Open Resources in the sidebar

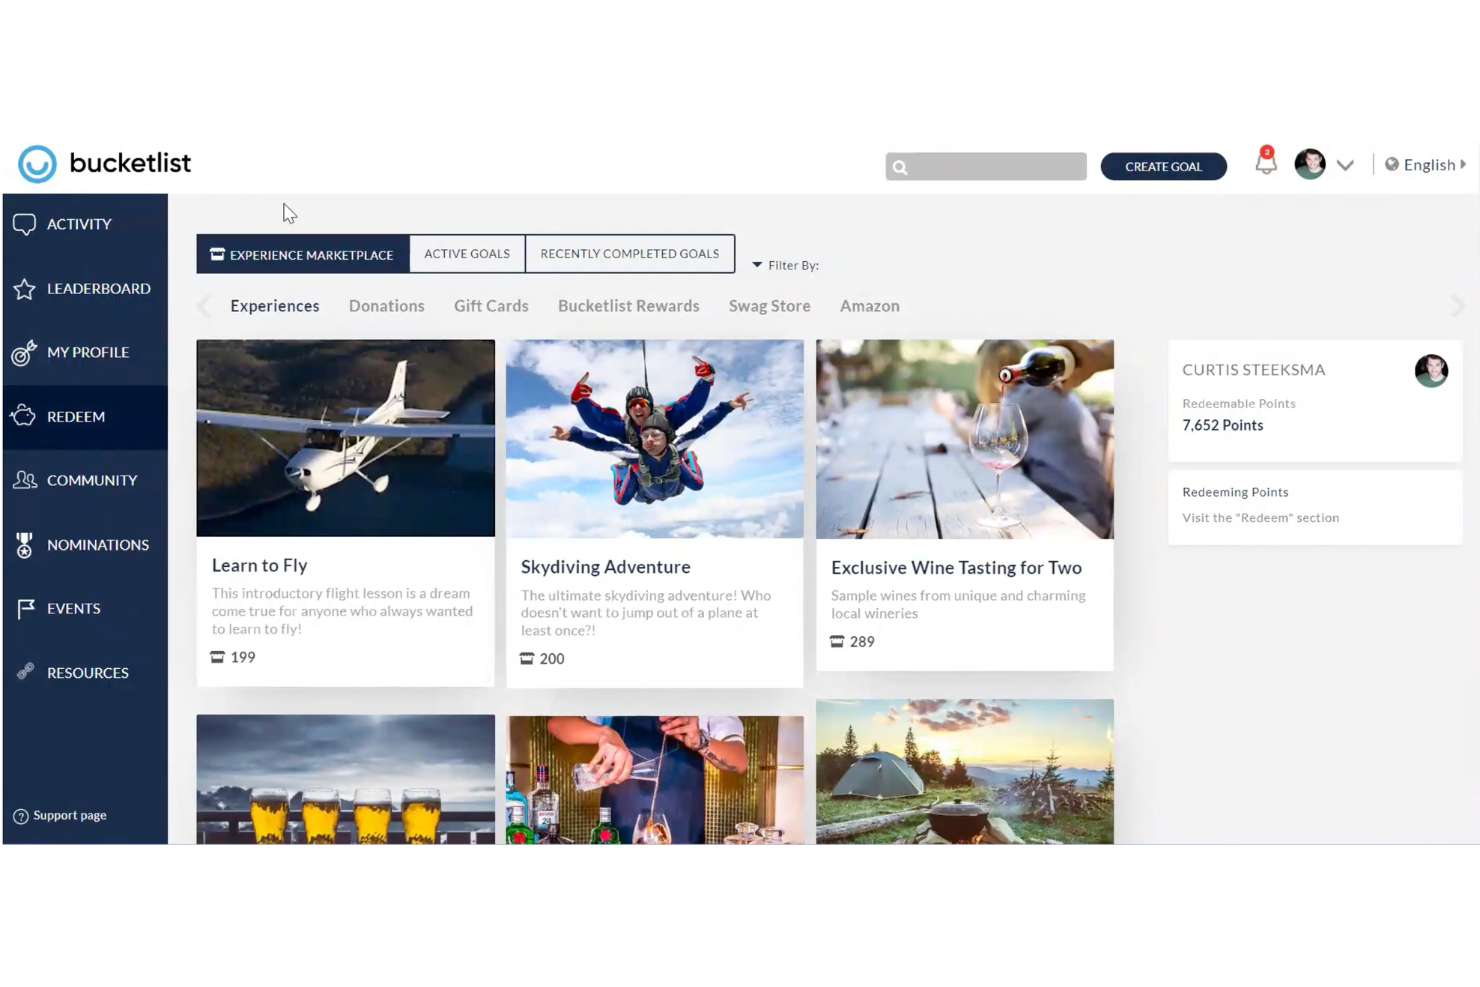click(x=87, y=672)
